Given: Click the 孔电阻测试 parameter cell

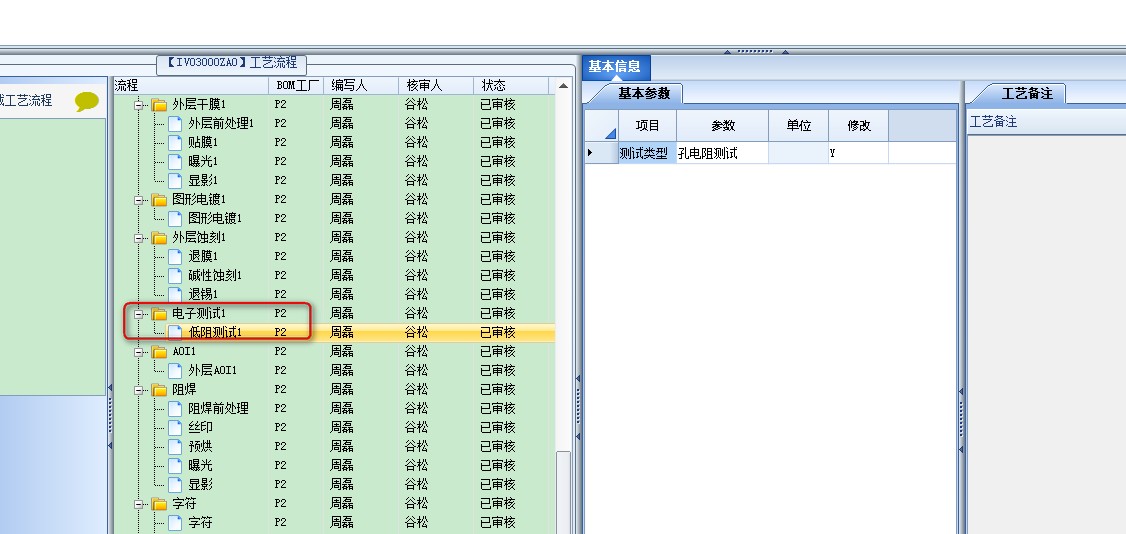Looking at the screenshot, I should 722,153.
